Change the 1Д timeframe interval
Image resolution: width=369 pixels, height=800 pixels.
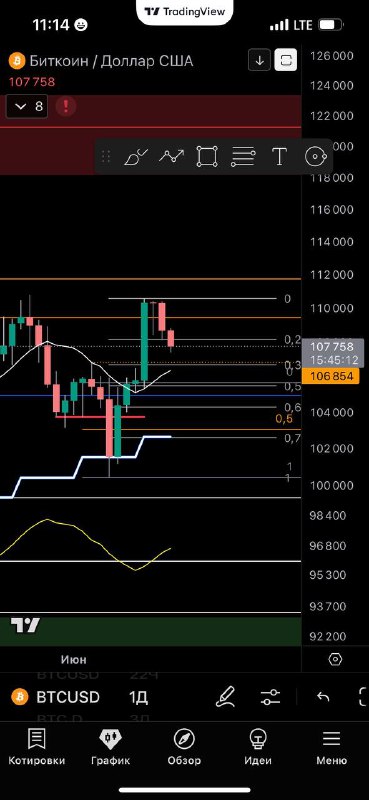pyautogui.click(x=138, y=697)
